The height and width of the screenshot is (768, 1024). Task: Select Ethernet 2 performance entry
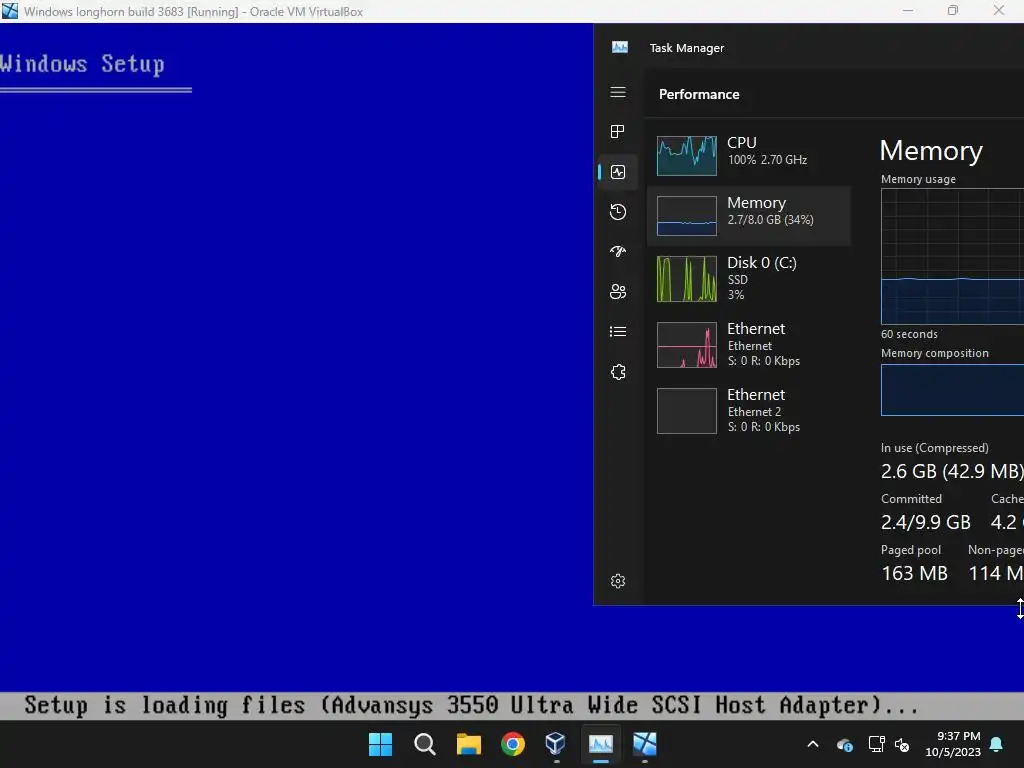[748, 411]
